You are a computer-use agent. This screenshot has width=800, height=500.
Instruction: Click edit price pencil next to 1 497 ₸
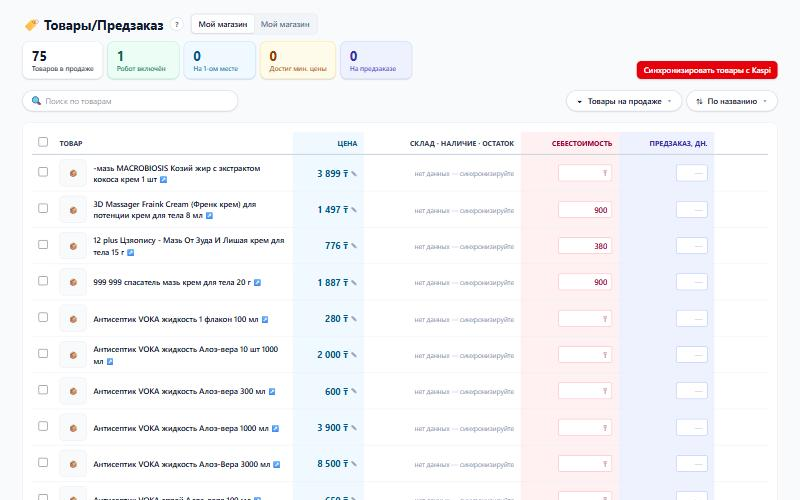354,210
